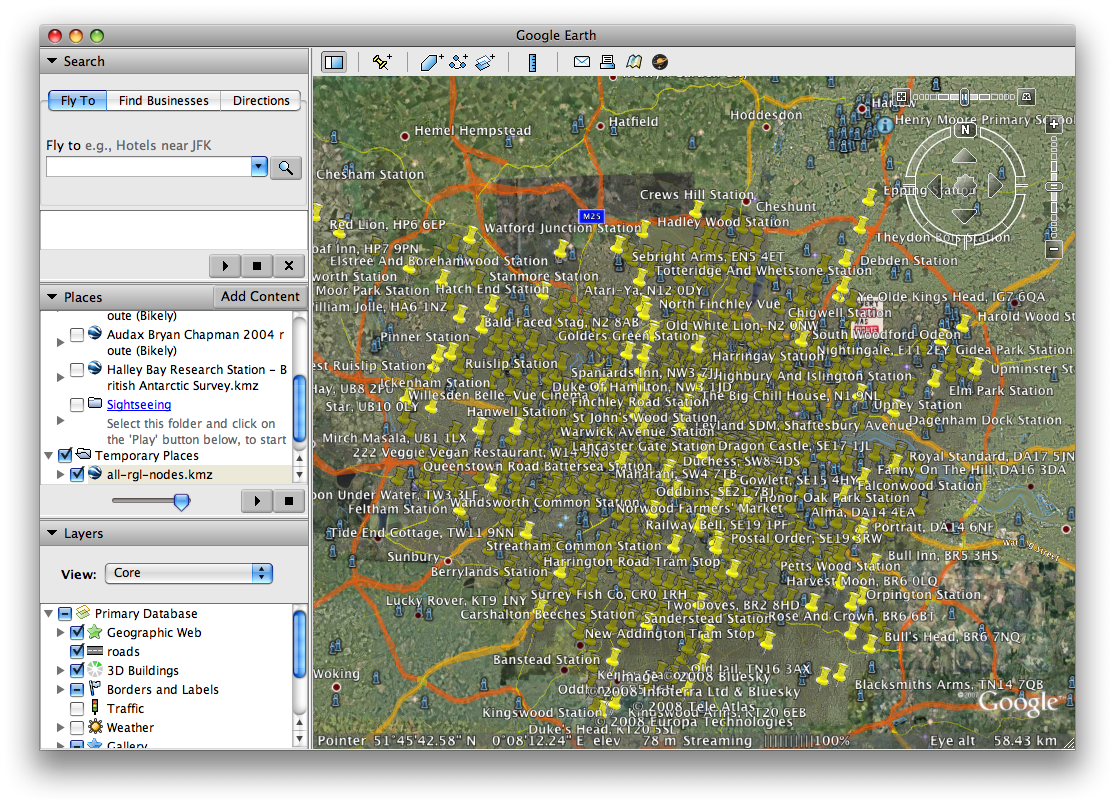
Task: Check the Sightseeing folder checkbox
Action: pos(77,404)
